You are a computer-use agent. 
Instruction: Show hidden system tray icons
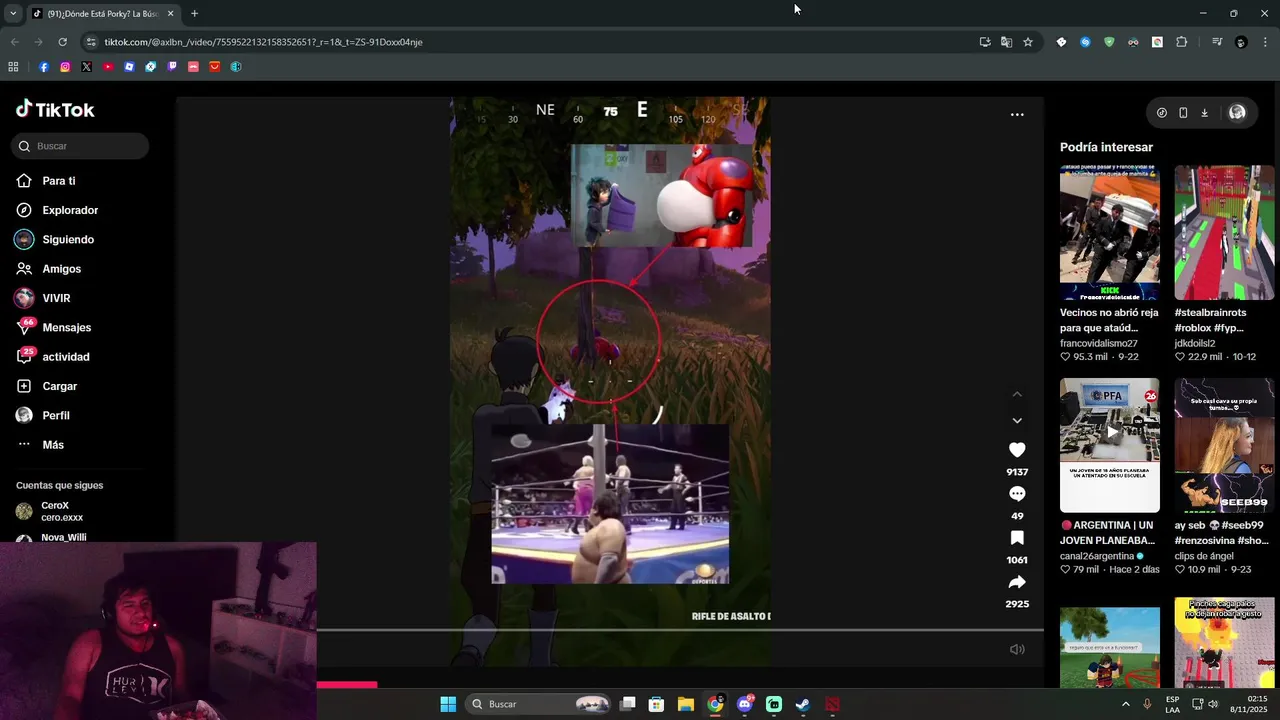click(1125, 704)
